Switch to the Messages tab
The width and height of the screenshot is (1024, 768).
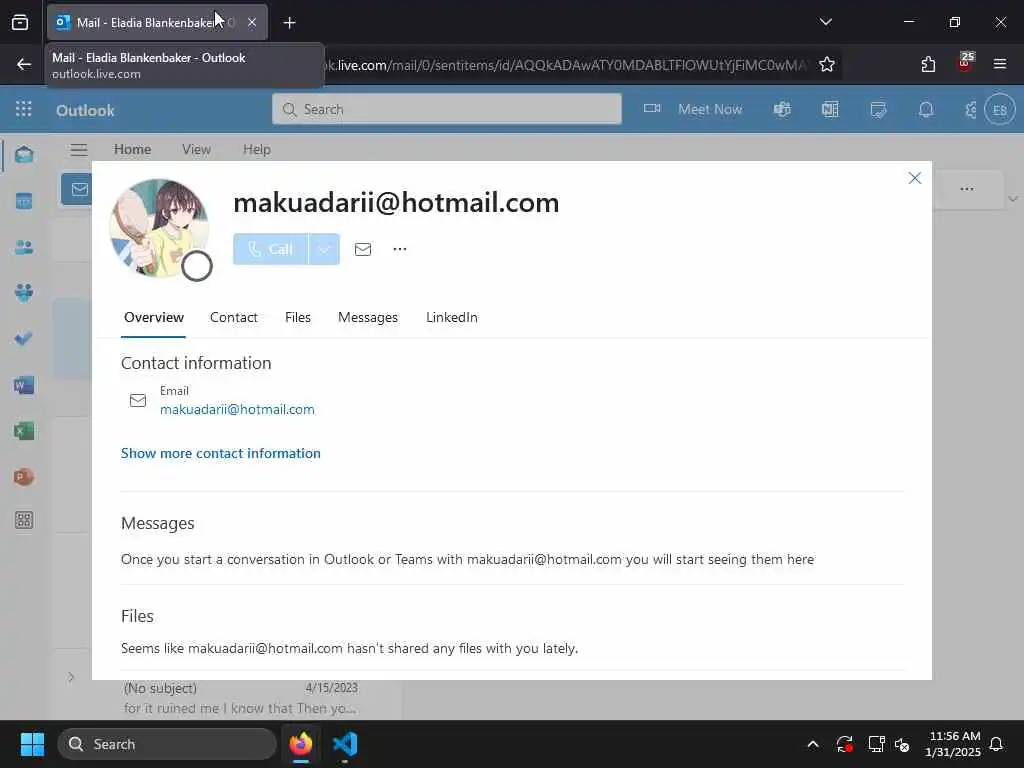click(368, 317)
